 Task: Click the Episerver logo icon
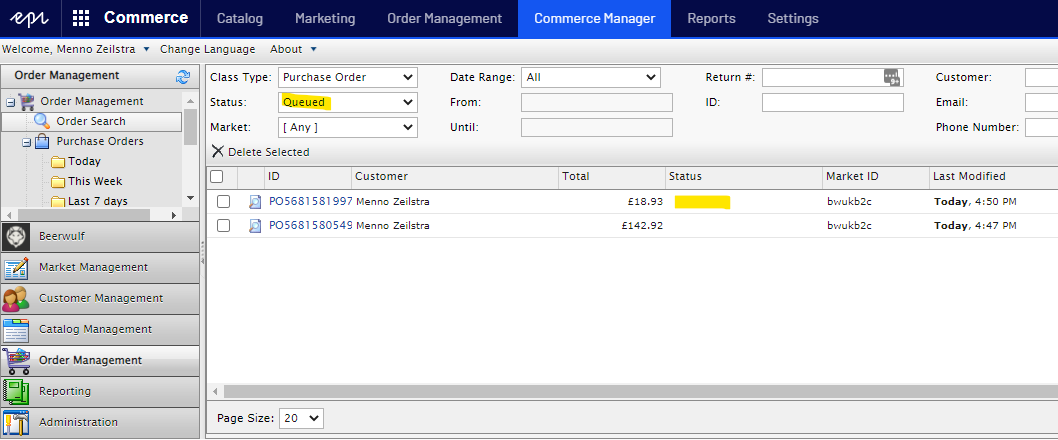[x=30, y=18]
